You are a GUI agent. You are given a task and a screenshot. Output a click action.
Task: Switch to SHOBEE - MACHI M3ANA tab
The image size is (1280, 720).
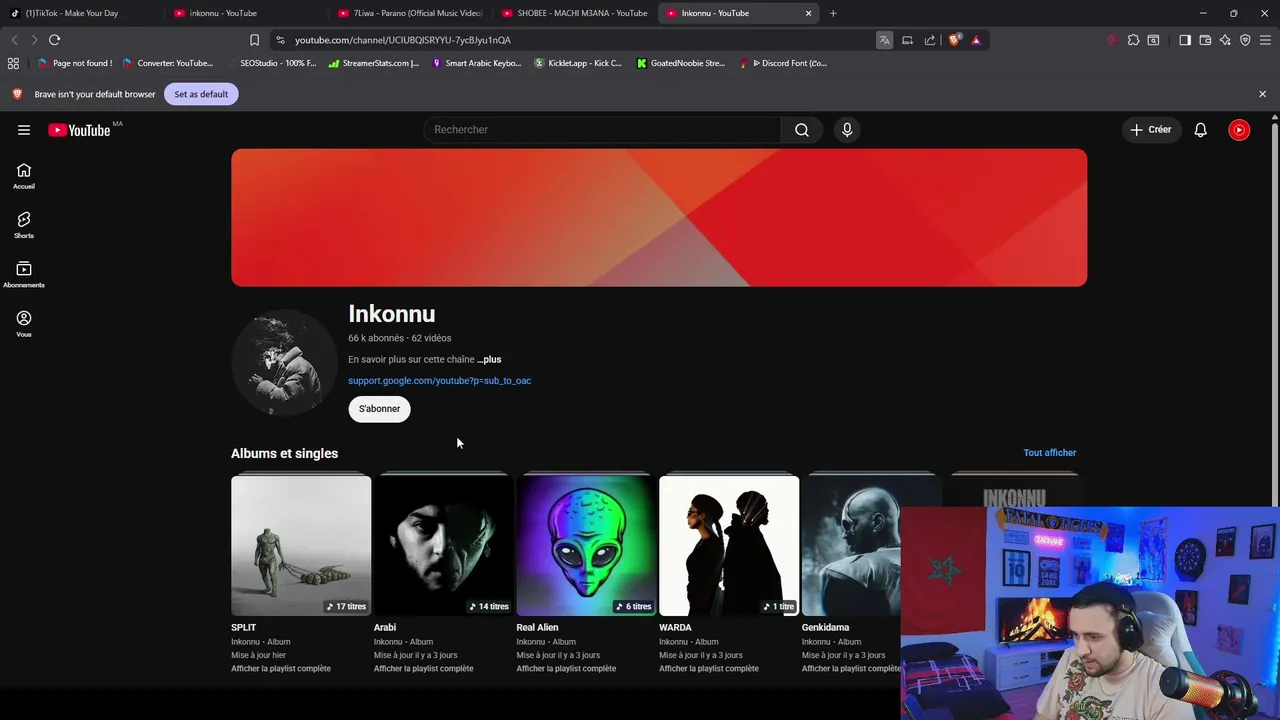click(x=574, y=13)
